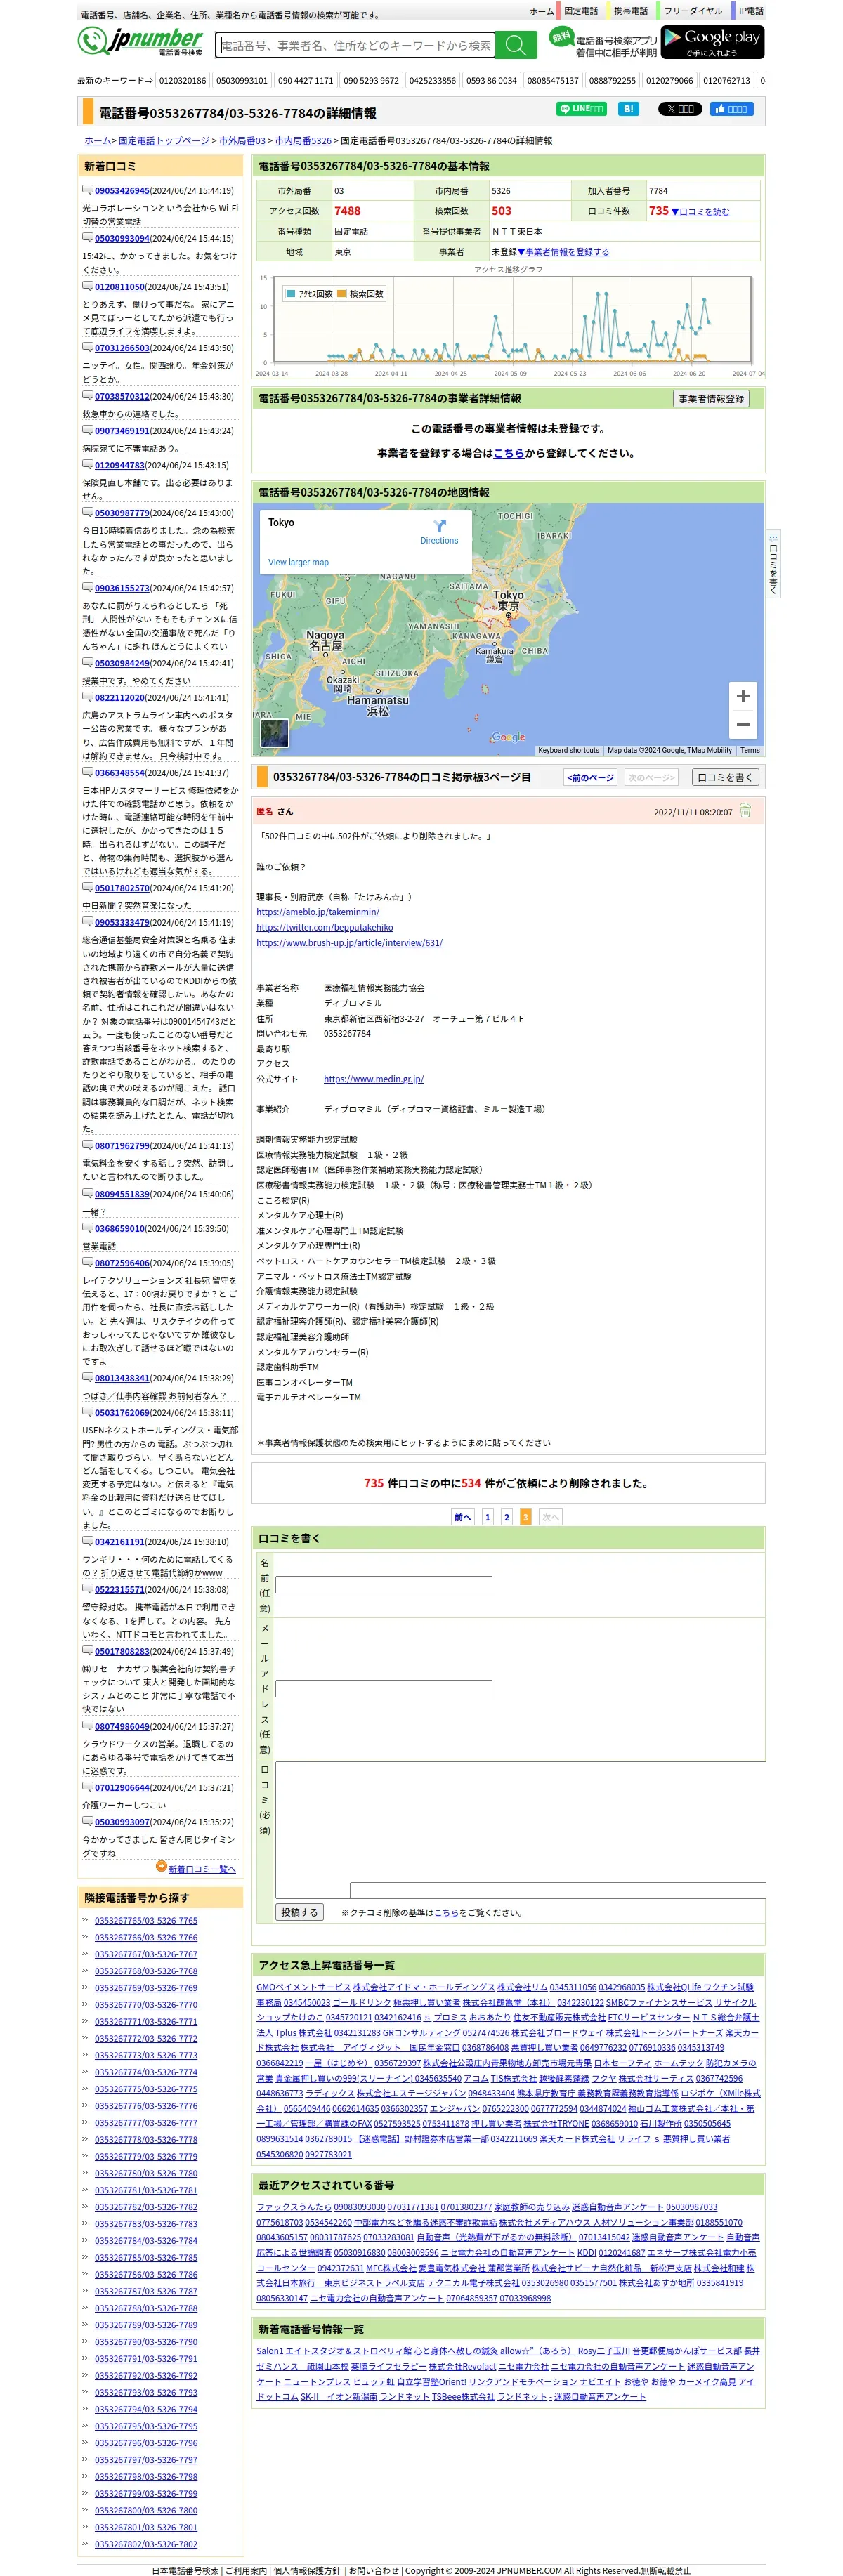Click the Hatena B! bookmark icon
The height and width of the screenshot is (2576, 843).
tap(628, 109)
